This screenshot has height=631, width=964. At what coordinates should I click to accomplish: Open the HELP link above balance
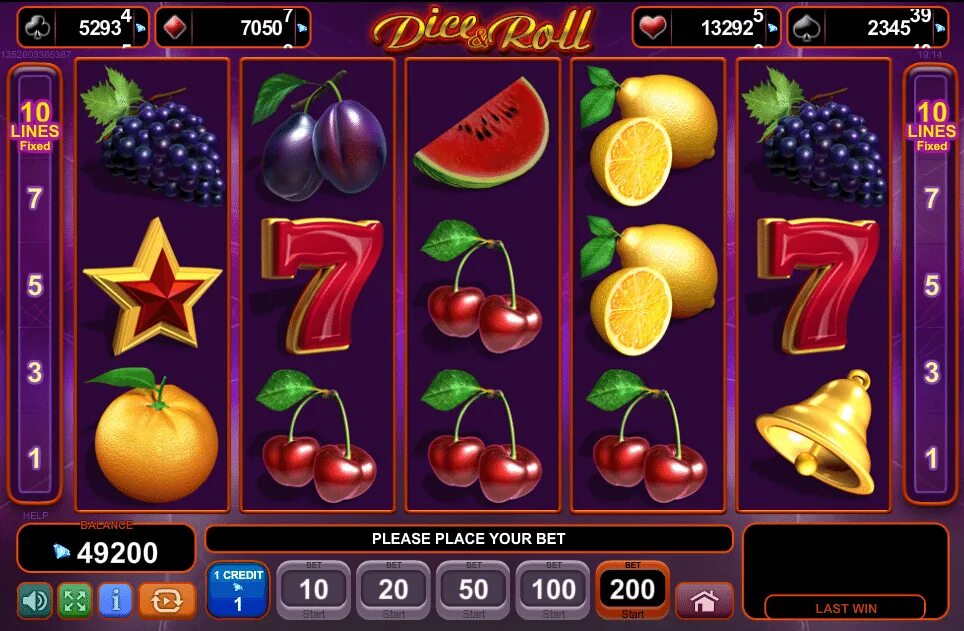pos(35,515)
